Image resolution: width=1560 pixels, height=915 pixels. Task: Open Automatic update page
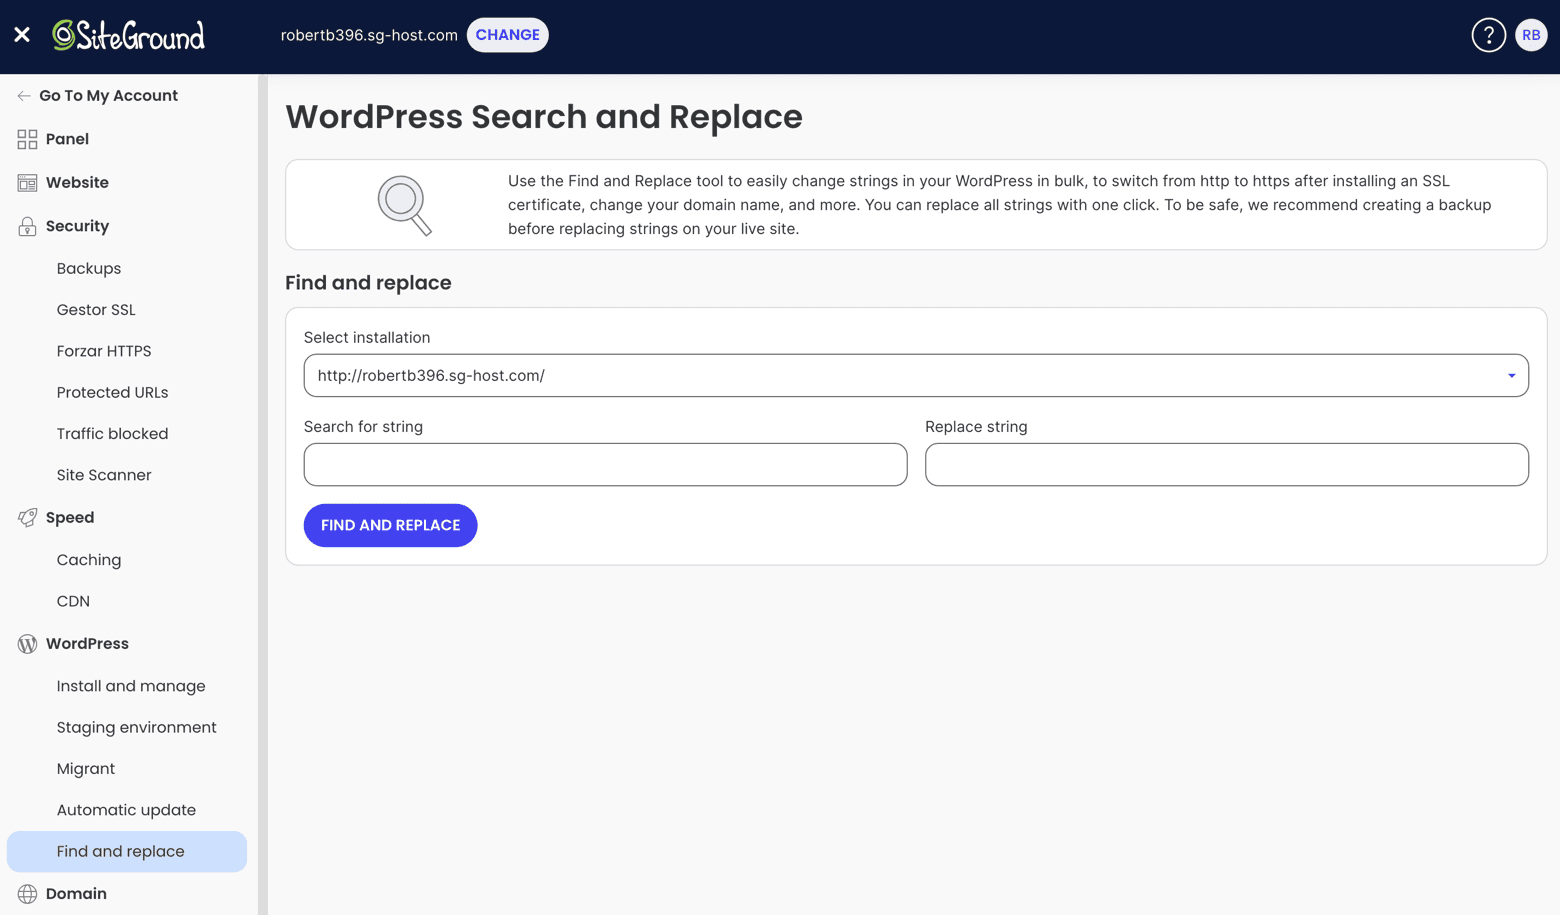(126, 810)
